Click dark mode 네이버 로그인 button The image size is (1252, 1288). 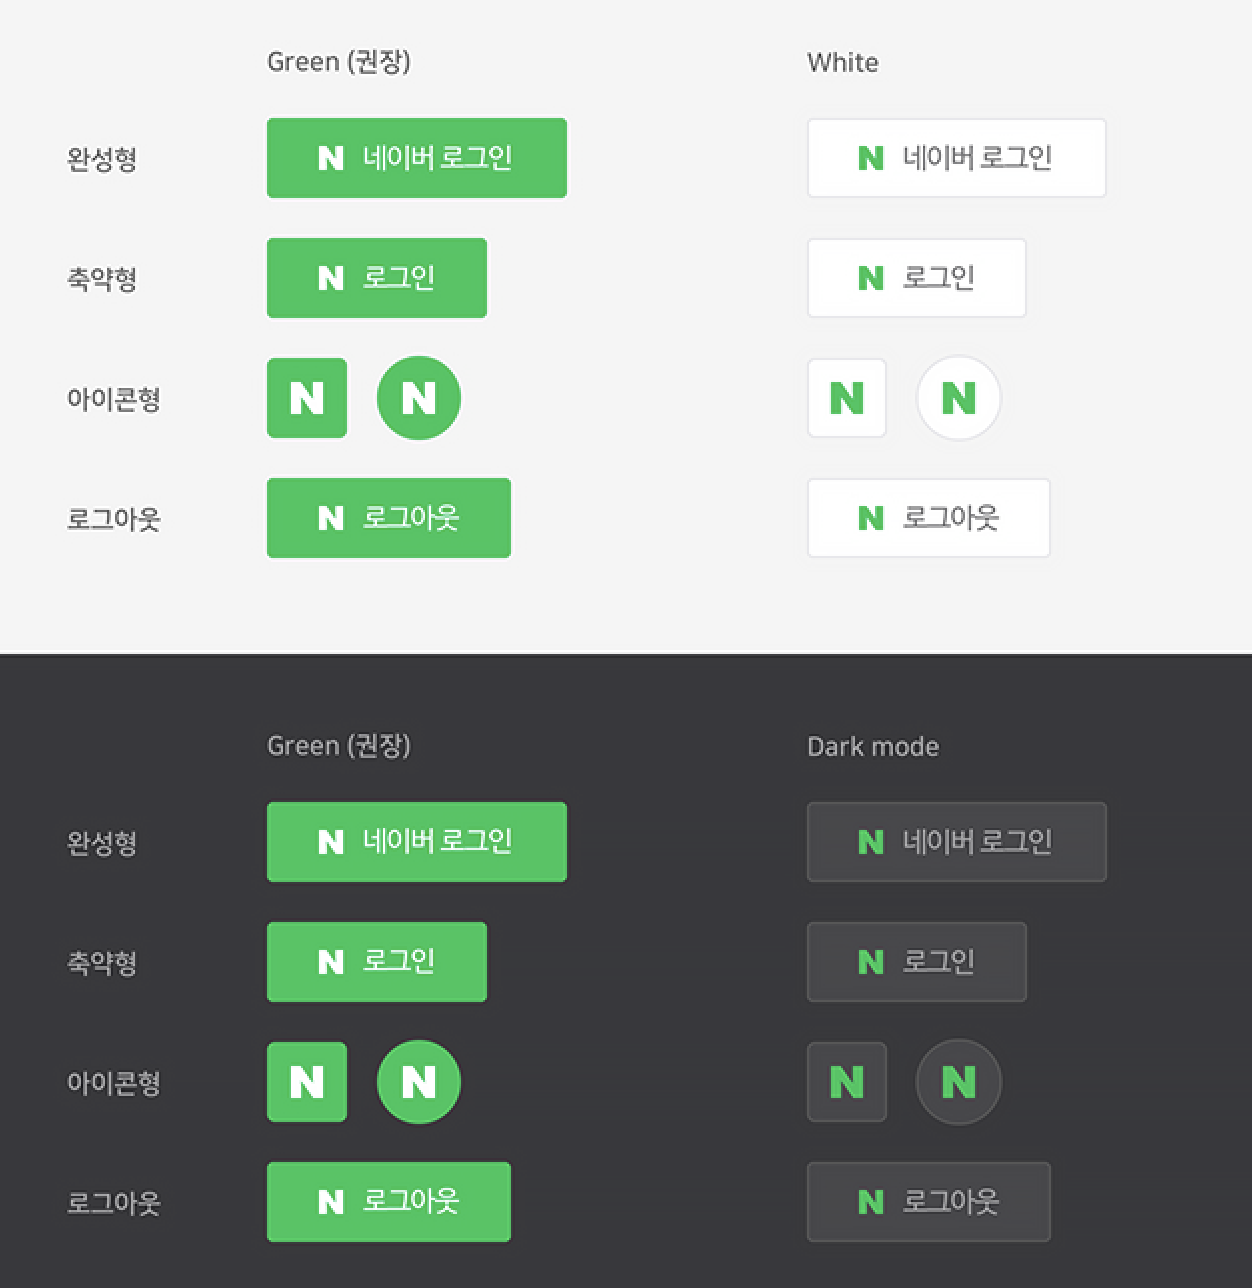(x=957, y=842)
